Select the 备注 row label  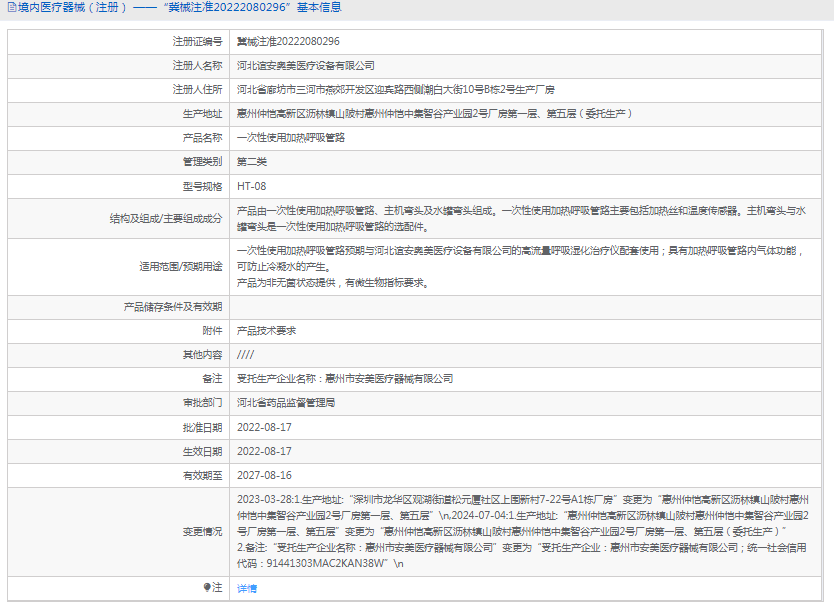pyautogui.click(x=212, y=379)
